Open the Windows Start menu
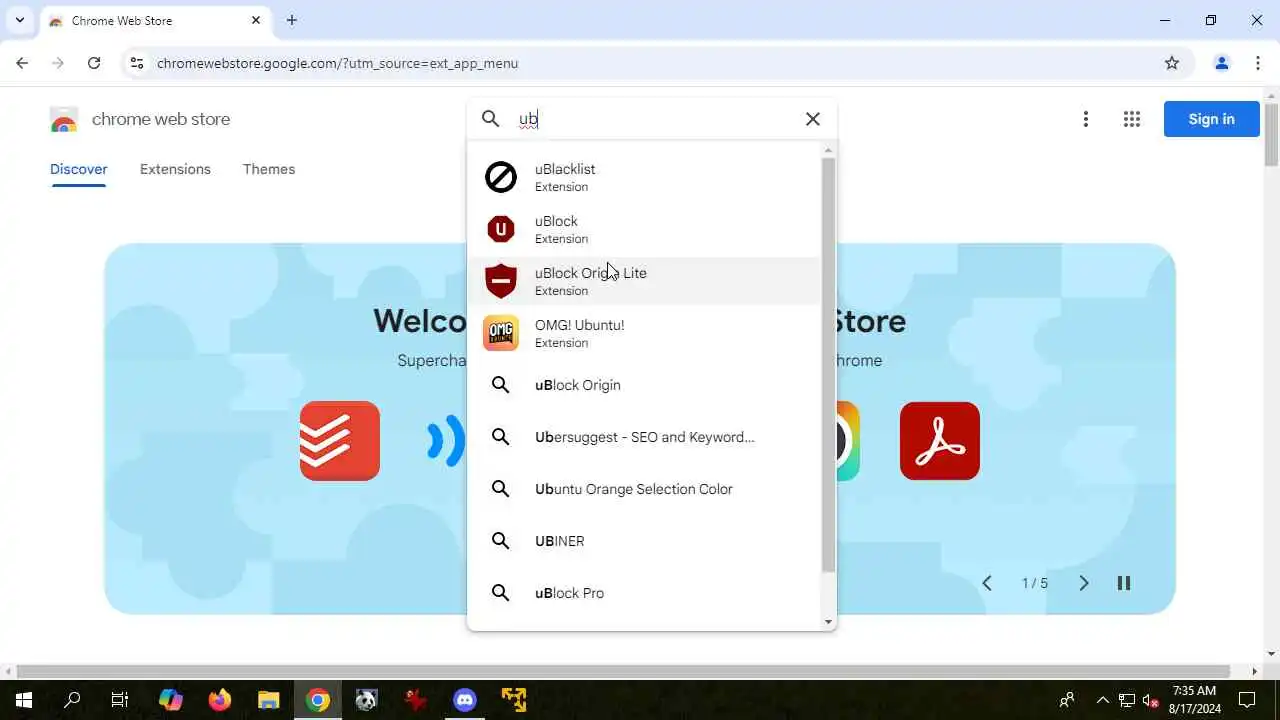The image size is (1280, 720). coord(23,700)
